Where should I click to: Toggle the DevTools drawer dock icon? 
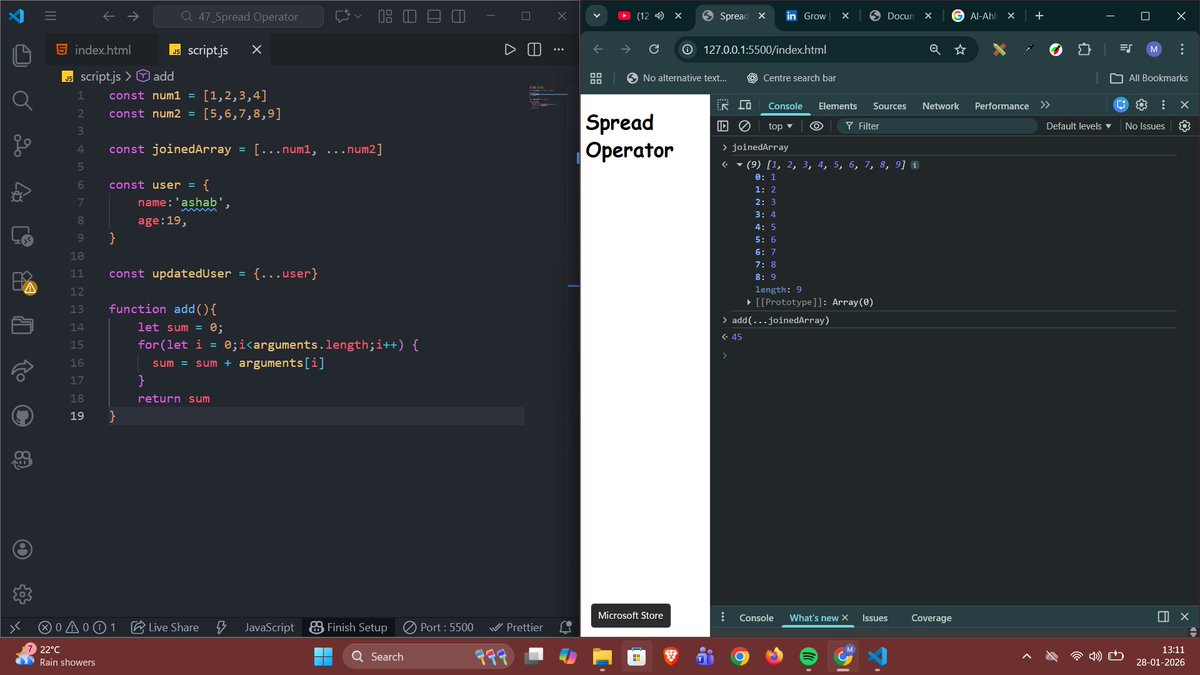(1163, 617)
